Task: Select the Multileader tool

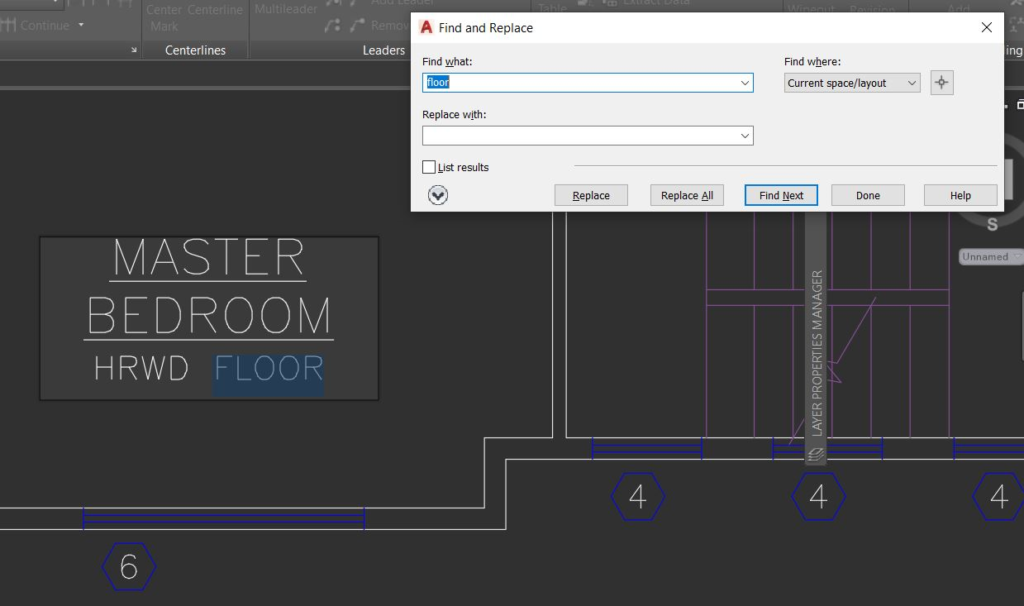Action: [287, 8]
